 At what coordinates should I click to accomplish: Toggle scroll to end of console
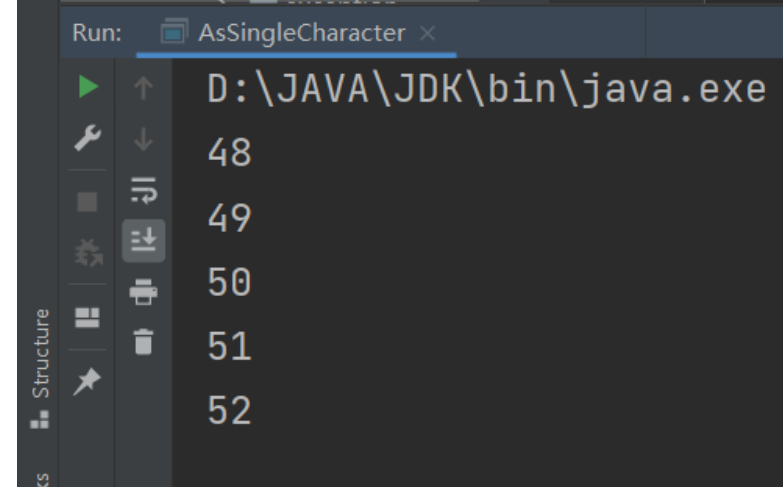pos(144,241)
